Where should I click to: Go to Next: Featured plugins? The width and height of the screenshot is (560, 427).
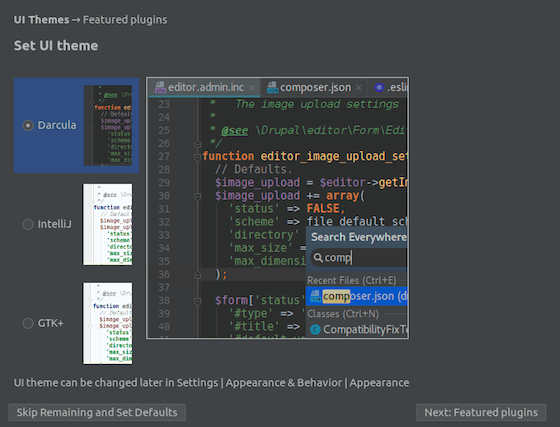481,412
